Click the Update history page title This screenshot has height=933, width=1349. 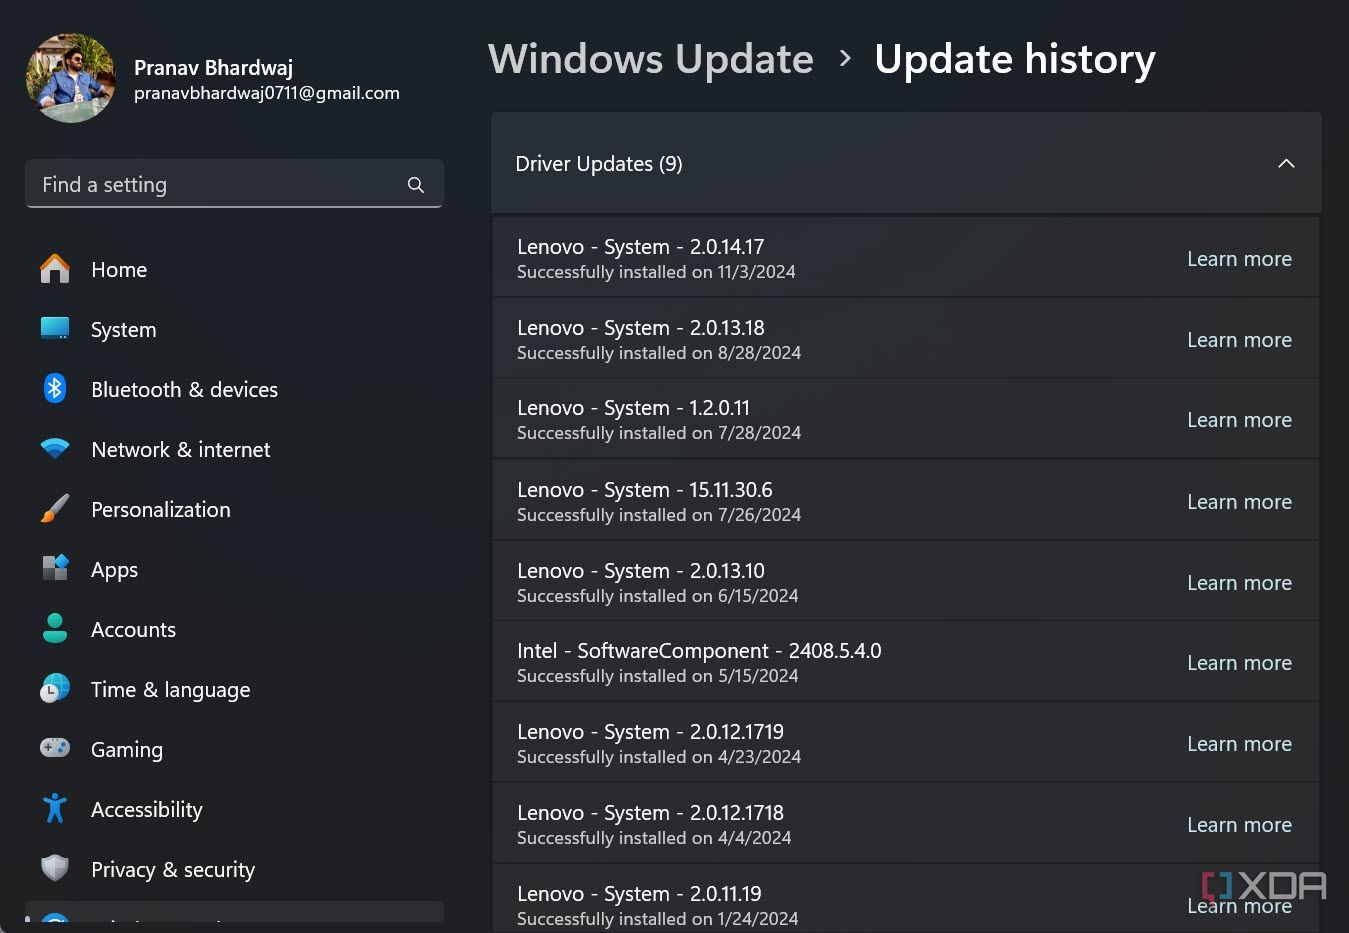pos(1014,59)
